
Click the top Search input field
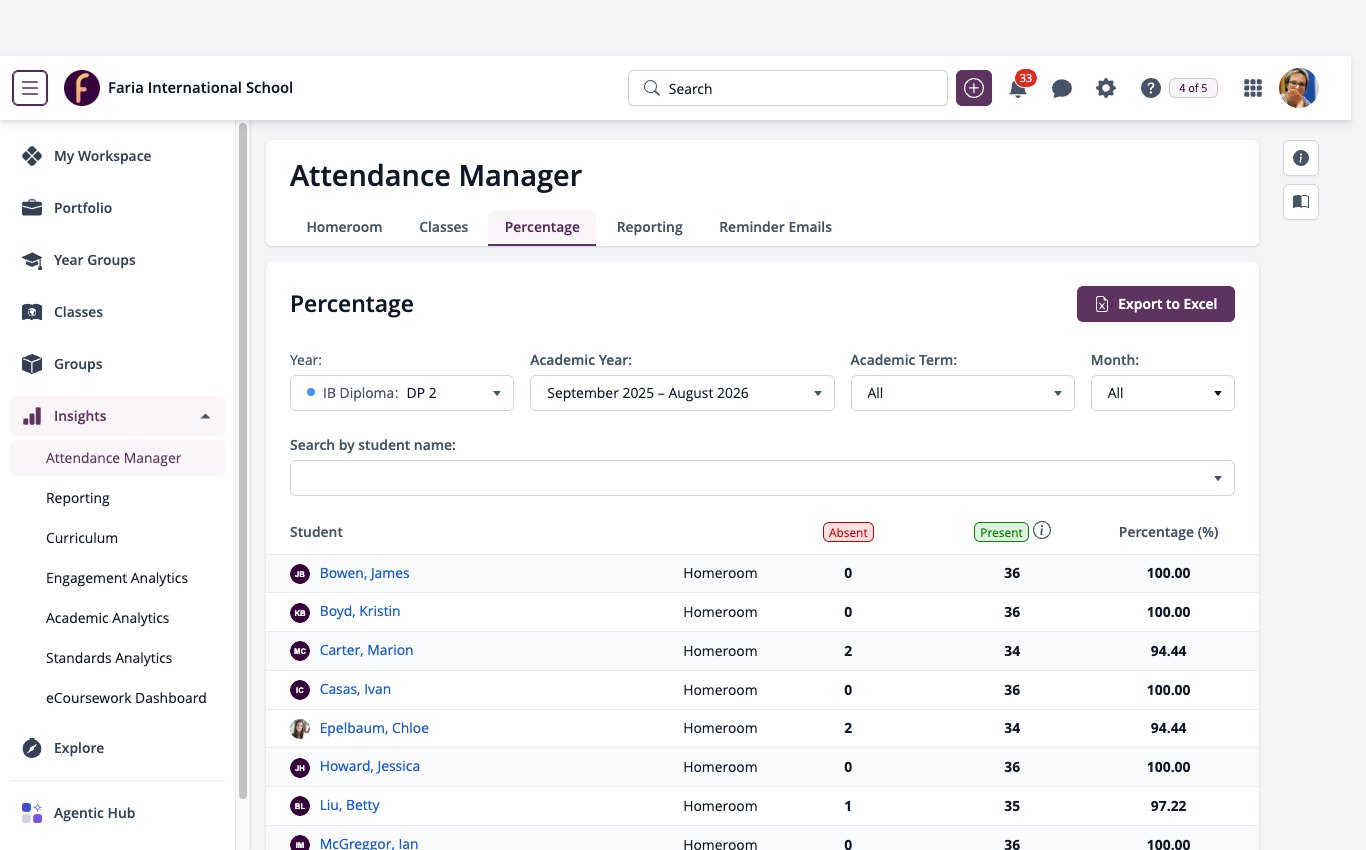(788, 88)
